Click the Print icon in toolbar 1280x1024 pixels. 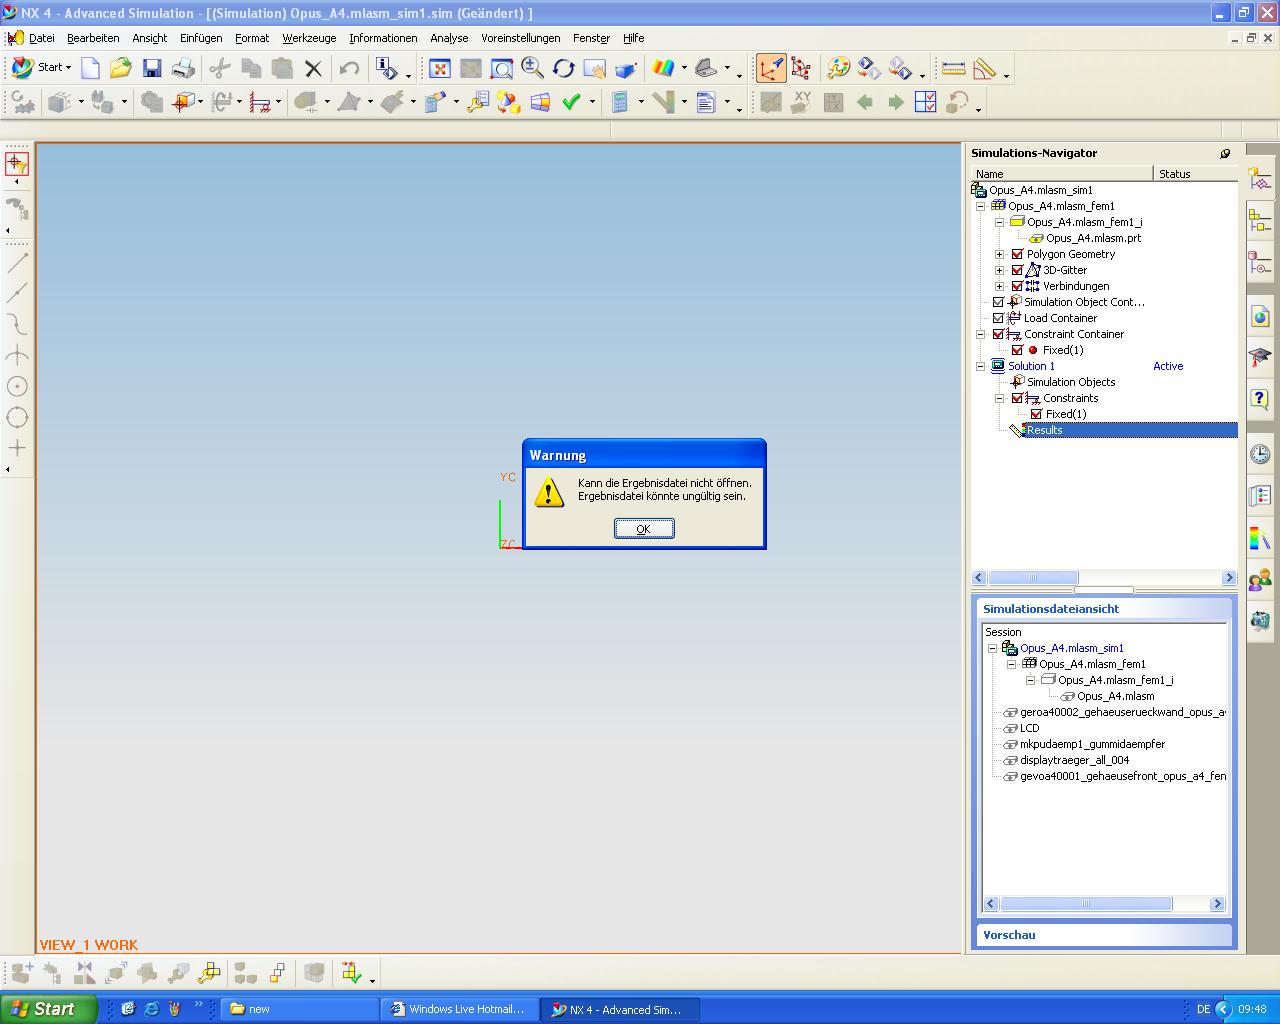[183, 68]
